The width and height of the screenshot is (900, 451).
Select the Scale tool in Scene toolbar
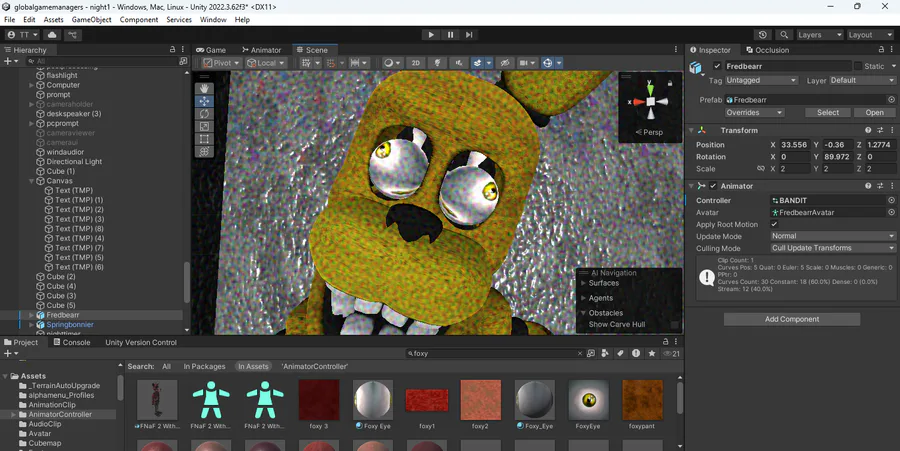click(205, 126)
